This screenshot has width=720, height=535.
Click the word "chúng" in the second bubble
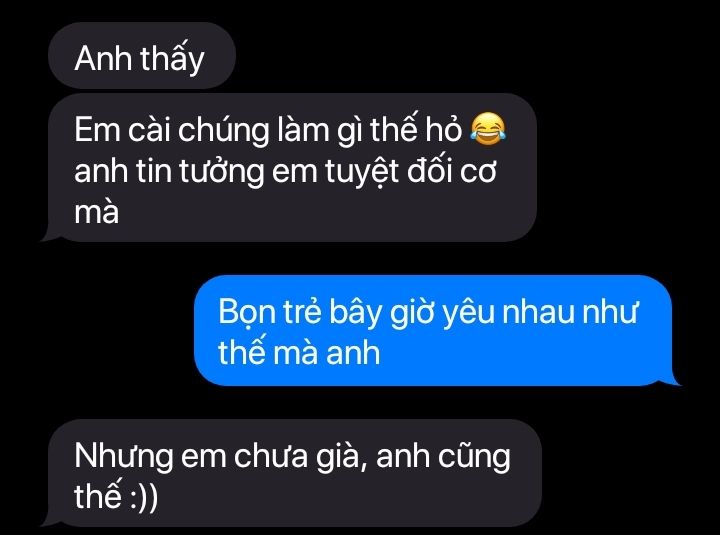(x=223, y=132)
